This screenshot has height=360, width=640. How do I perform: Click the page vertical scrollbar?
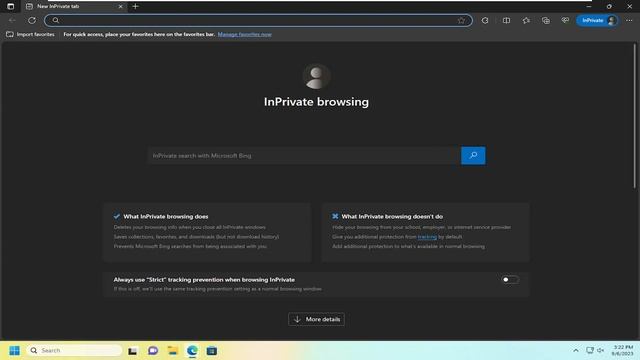635,116
